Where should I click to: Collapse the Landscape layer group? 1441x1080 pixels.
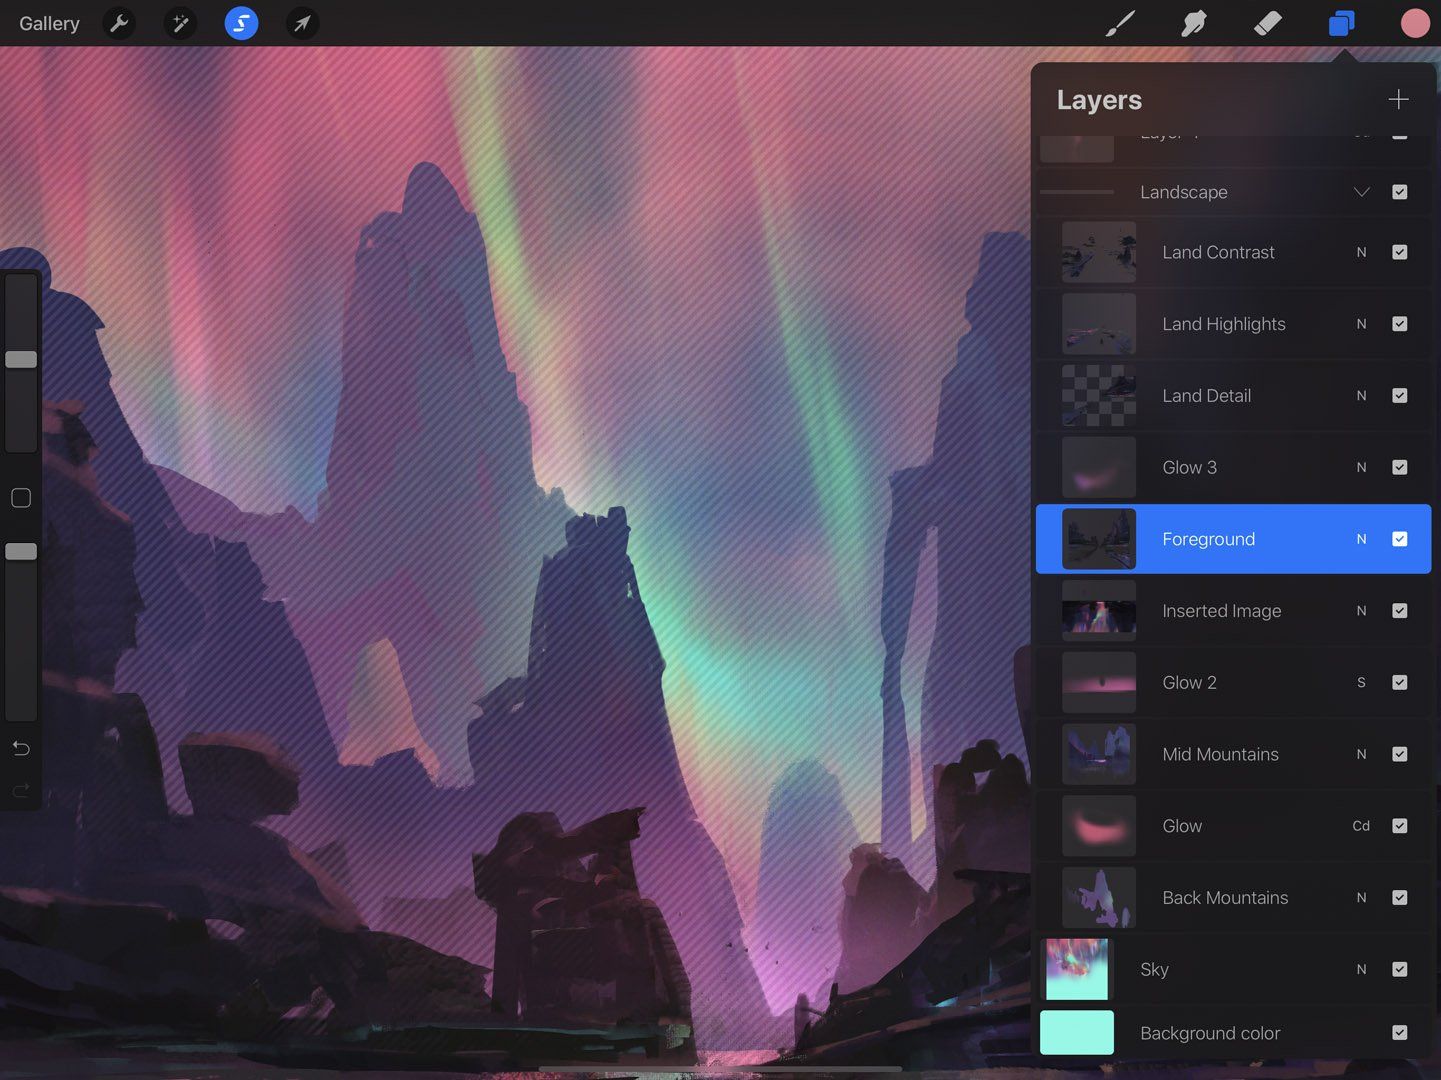pyautogui.click(x=1361, y=192)
